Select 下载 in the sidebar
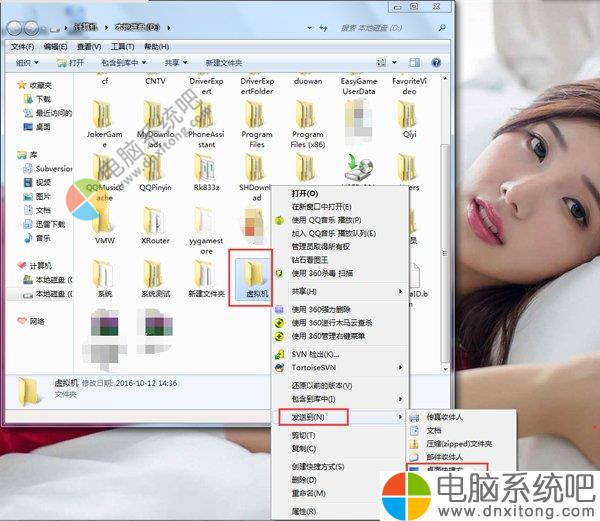Screen dimensions: 600x521 [x=37, y=99]
